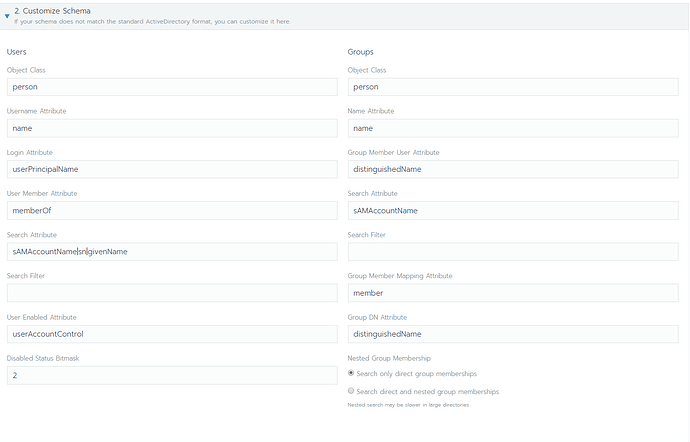The height and width of the screenshot is (442, 690).
Task: Enable 'Search direct and nested group memberships'
Action: [x=351, y=391]
